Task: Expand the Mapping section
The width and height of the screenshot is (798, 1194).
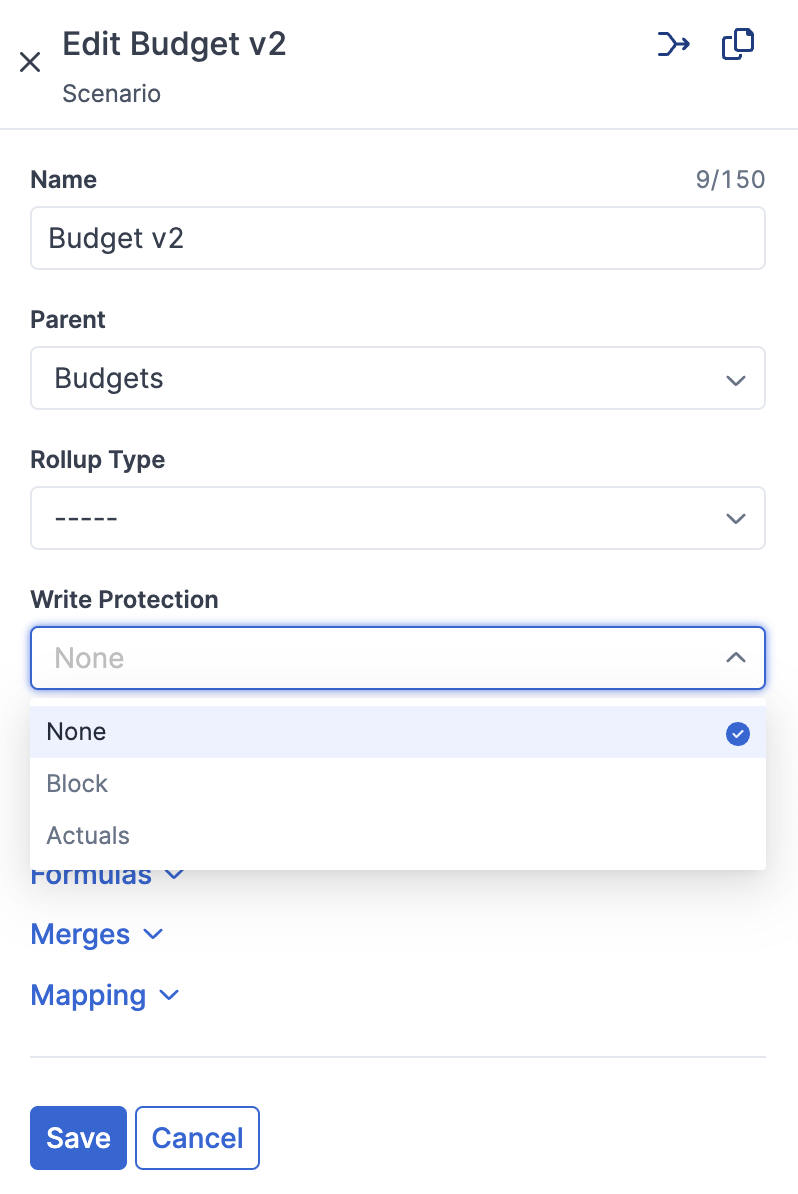Action: 105,995
